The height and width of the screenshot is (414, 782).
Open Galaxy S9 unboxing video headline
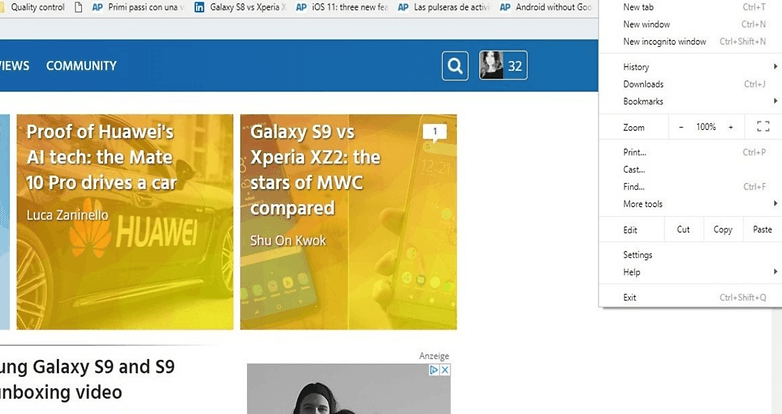(87, 379)
